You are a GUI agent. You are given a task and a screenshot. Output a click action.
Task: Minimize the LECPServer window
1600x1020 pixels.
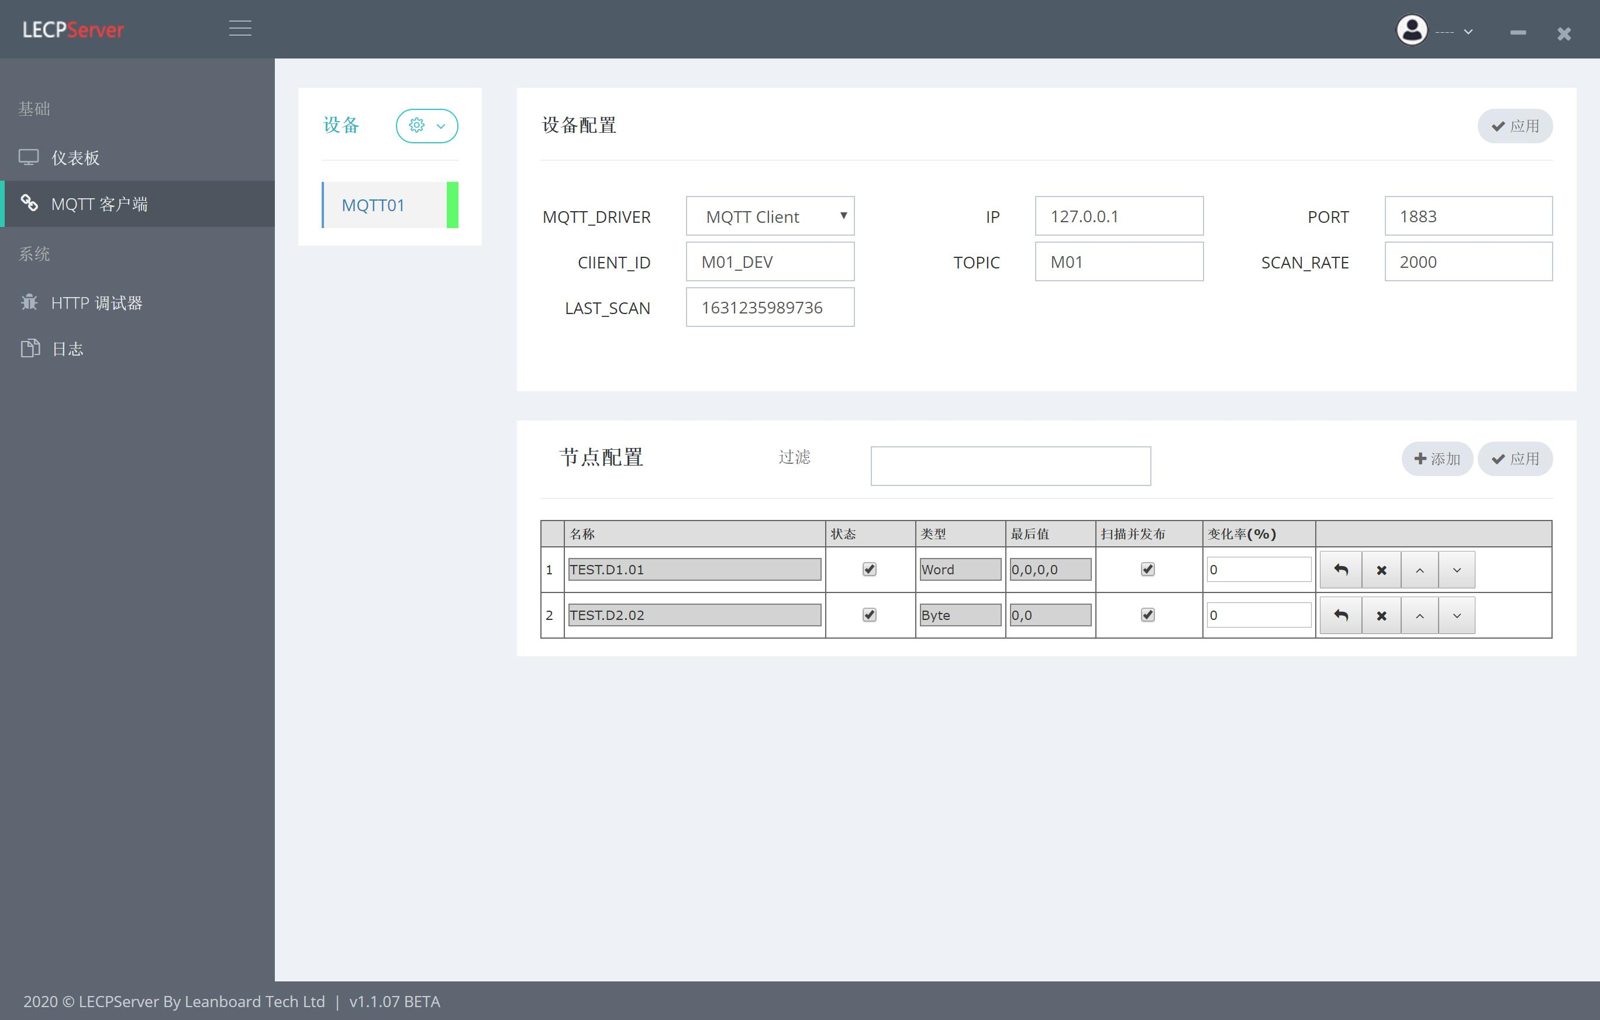[x=1518, y=33]
